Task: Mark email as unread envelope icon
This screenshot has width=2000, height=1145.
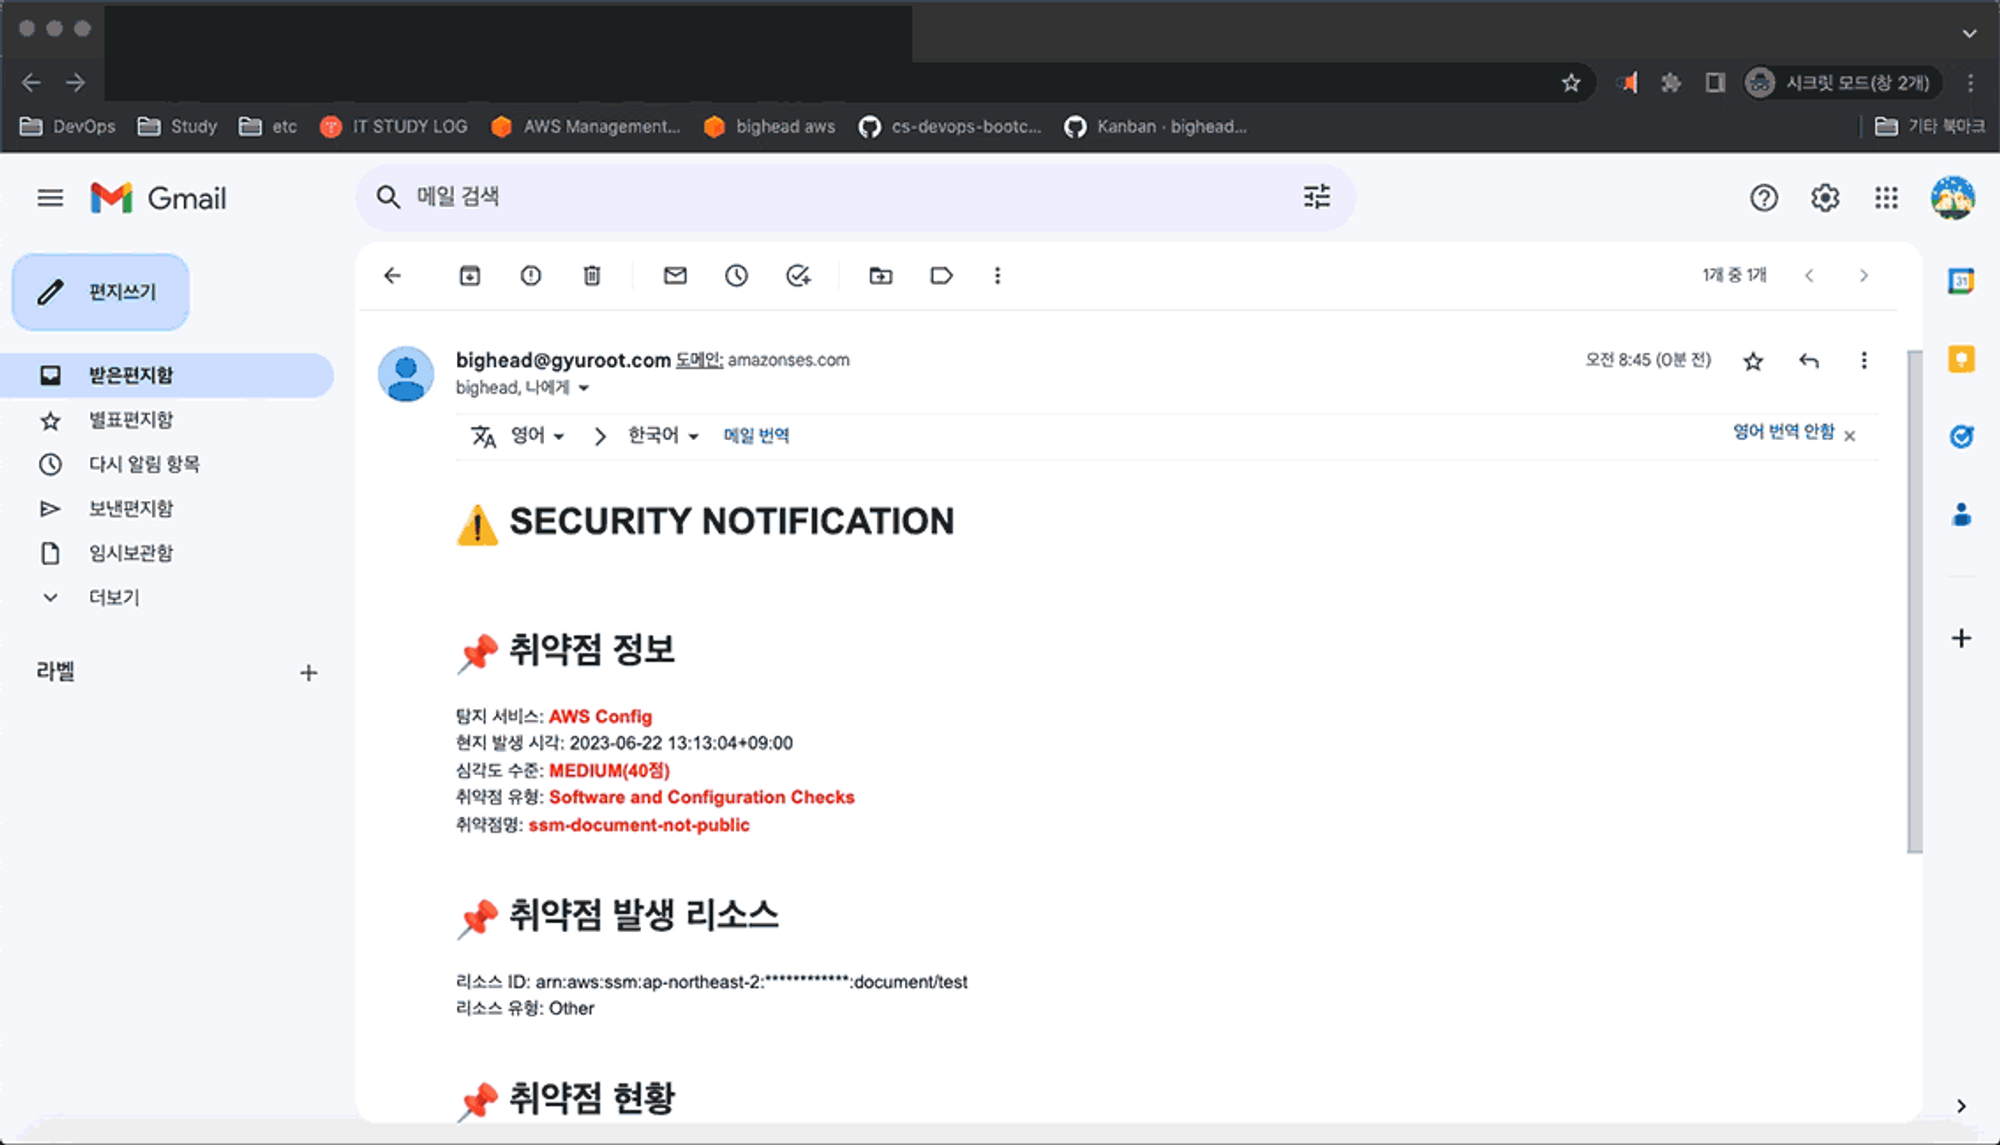Action: tap(675, 276)
